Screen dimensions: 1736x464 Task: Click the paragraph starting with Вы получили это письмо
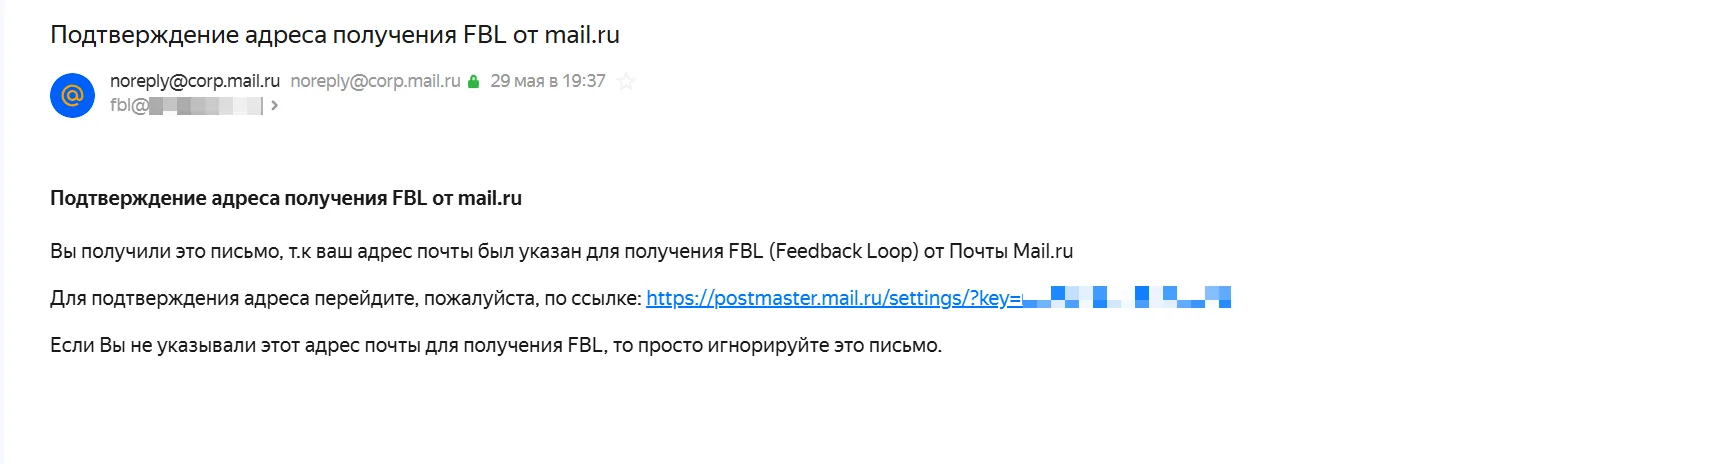561,251
